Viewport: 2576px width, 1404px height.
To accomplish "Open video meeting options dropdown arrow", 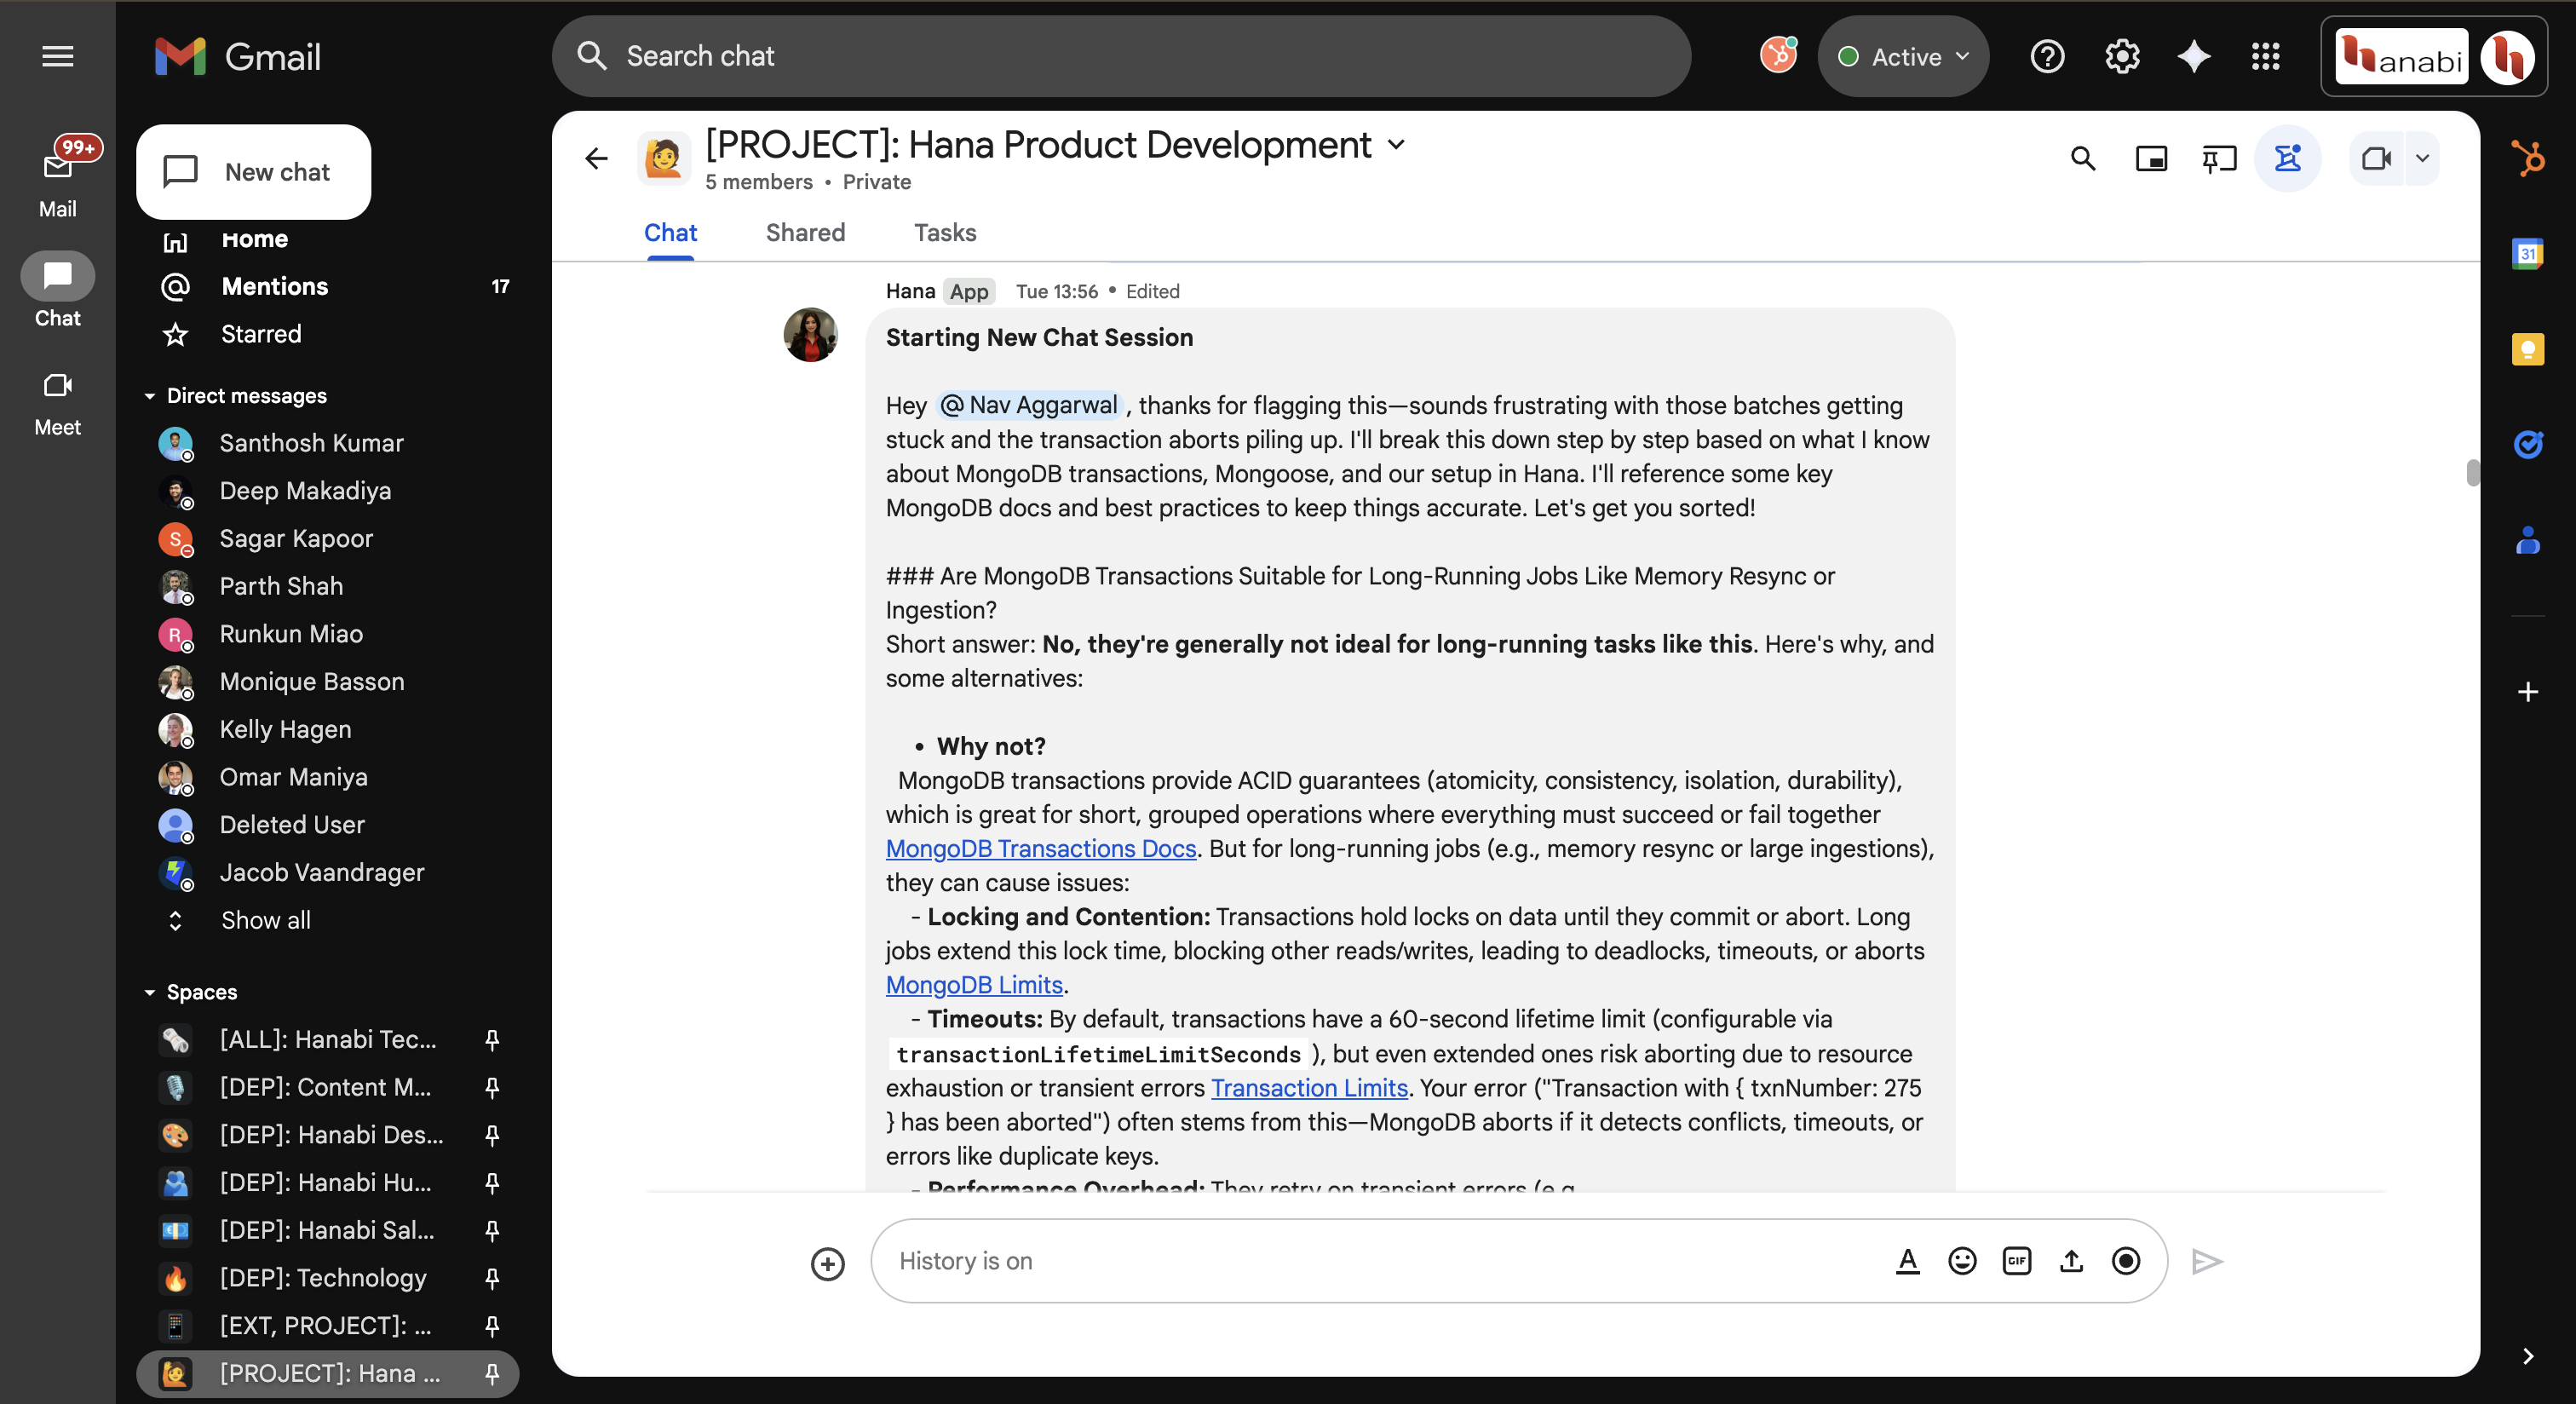I will coord(2422,158).
